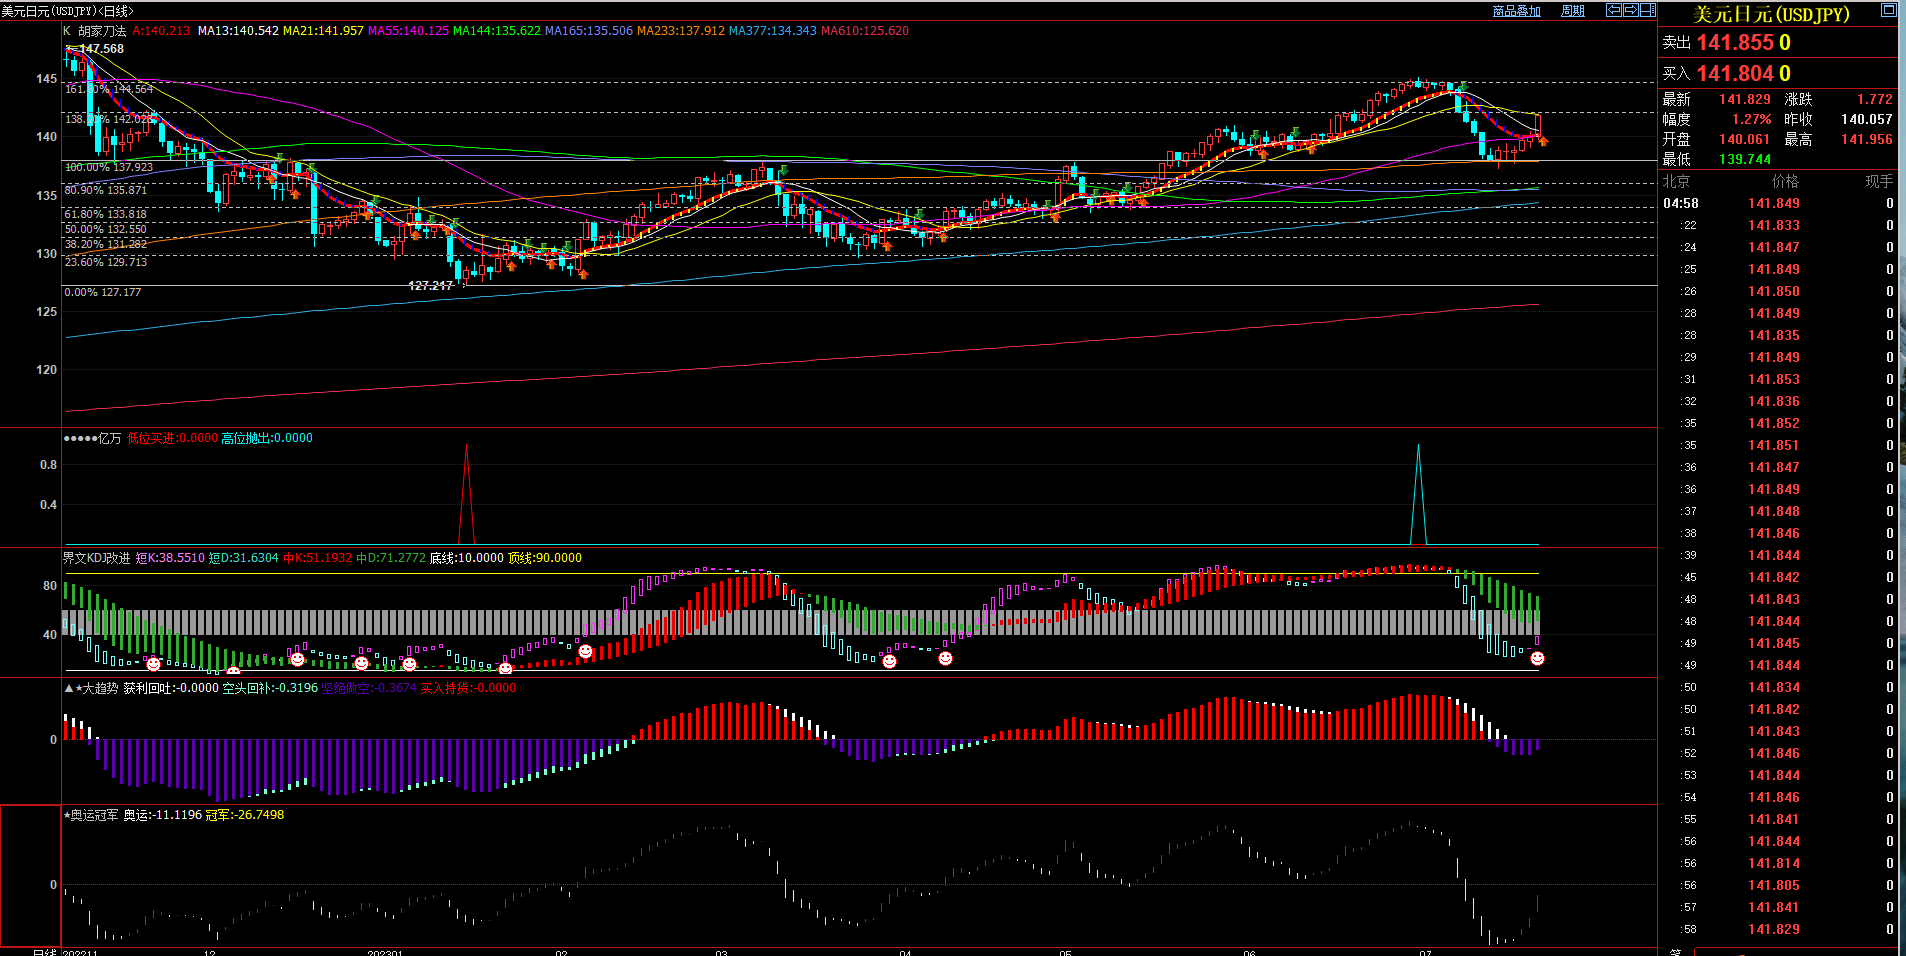This screenshot has height=956, width=1906.
Task: Click the smiley signal at chart's far right
Action: point(1537,658)
